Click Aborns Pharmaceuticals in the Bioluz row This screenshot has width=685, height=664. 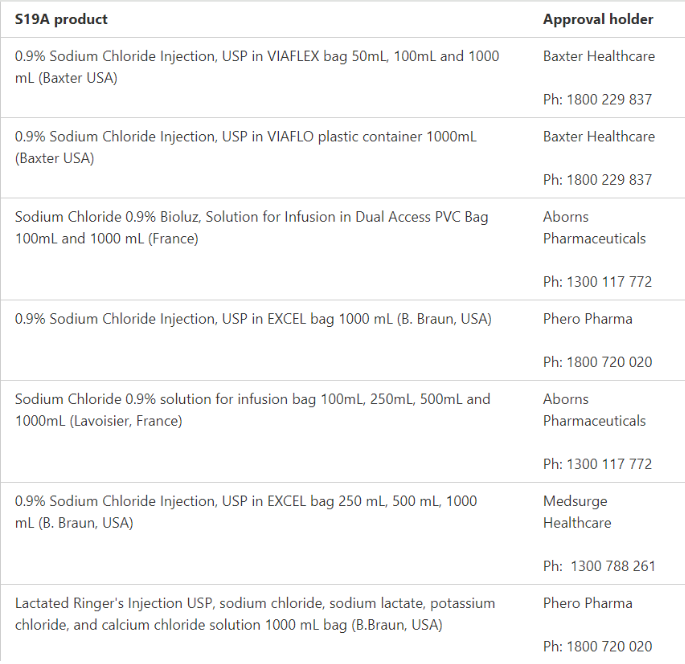[x=594, y=227]
